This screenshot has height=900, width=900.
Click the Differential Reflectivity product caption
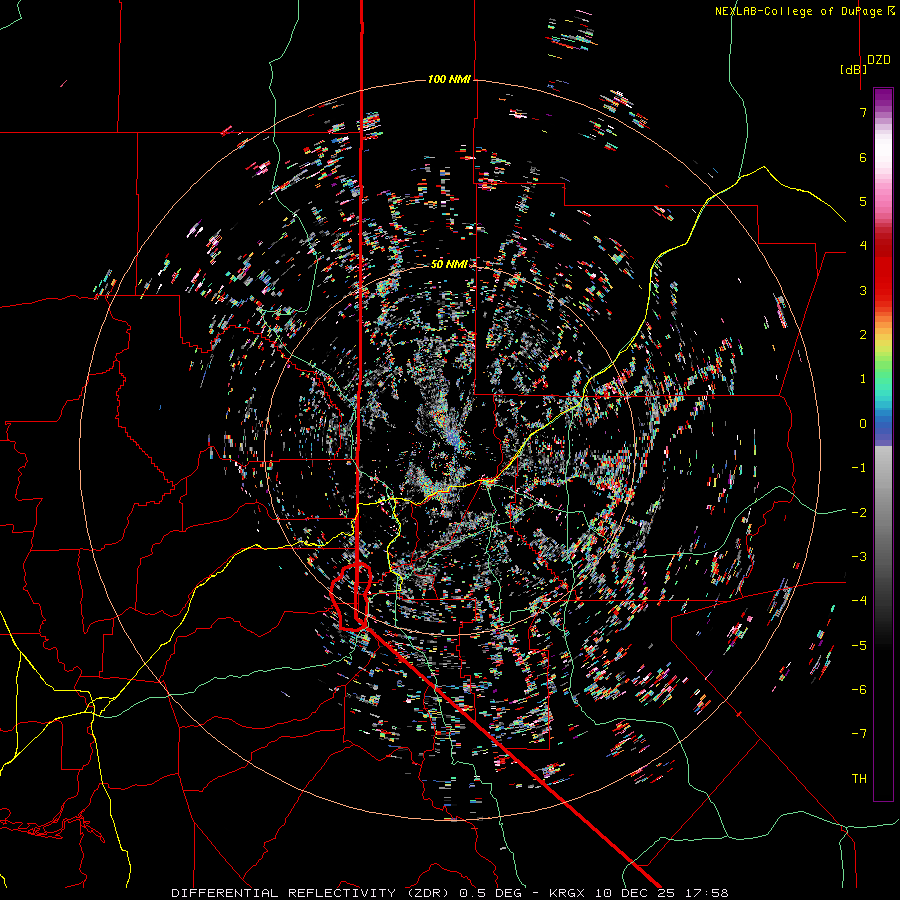(450, 893)
